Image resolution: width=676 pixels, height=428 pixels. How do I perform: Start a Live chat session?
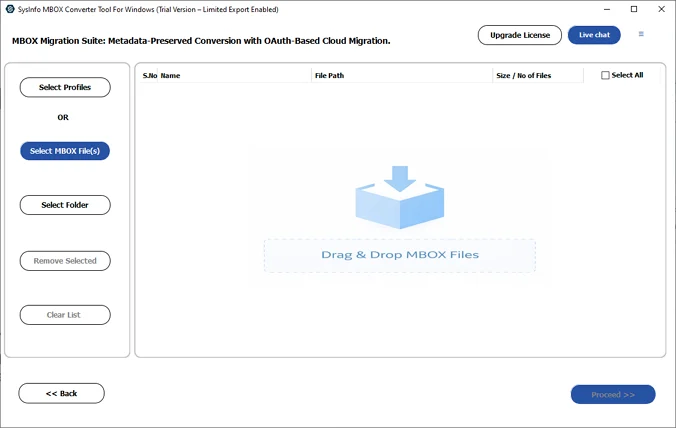point(594,35)
